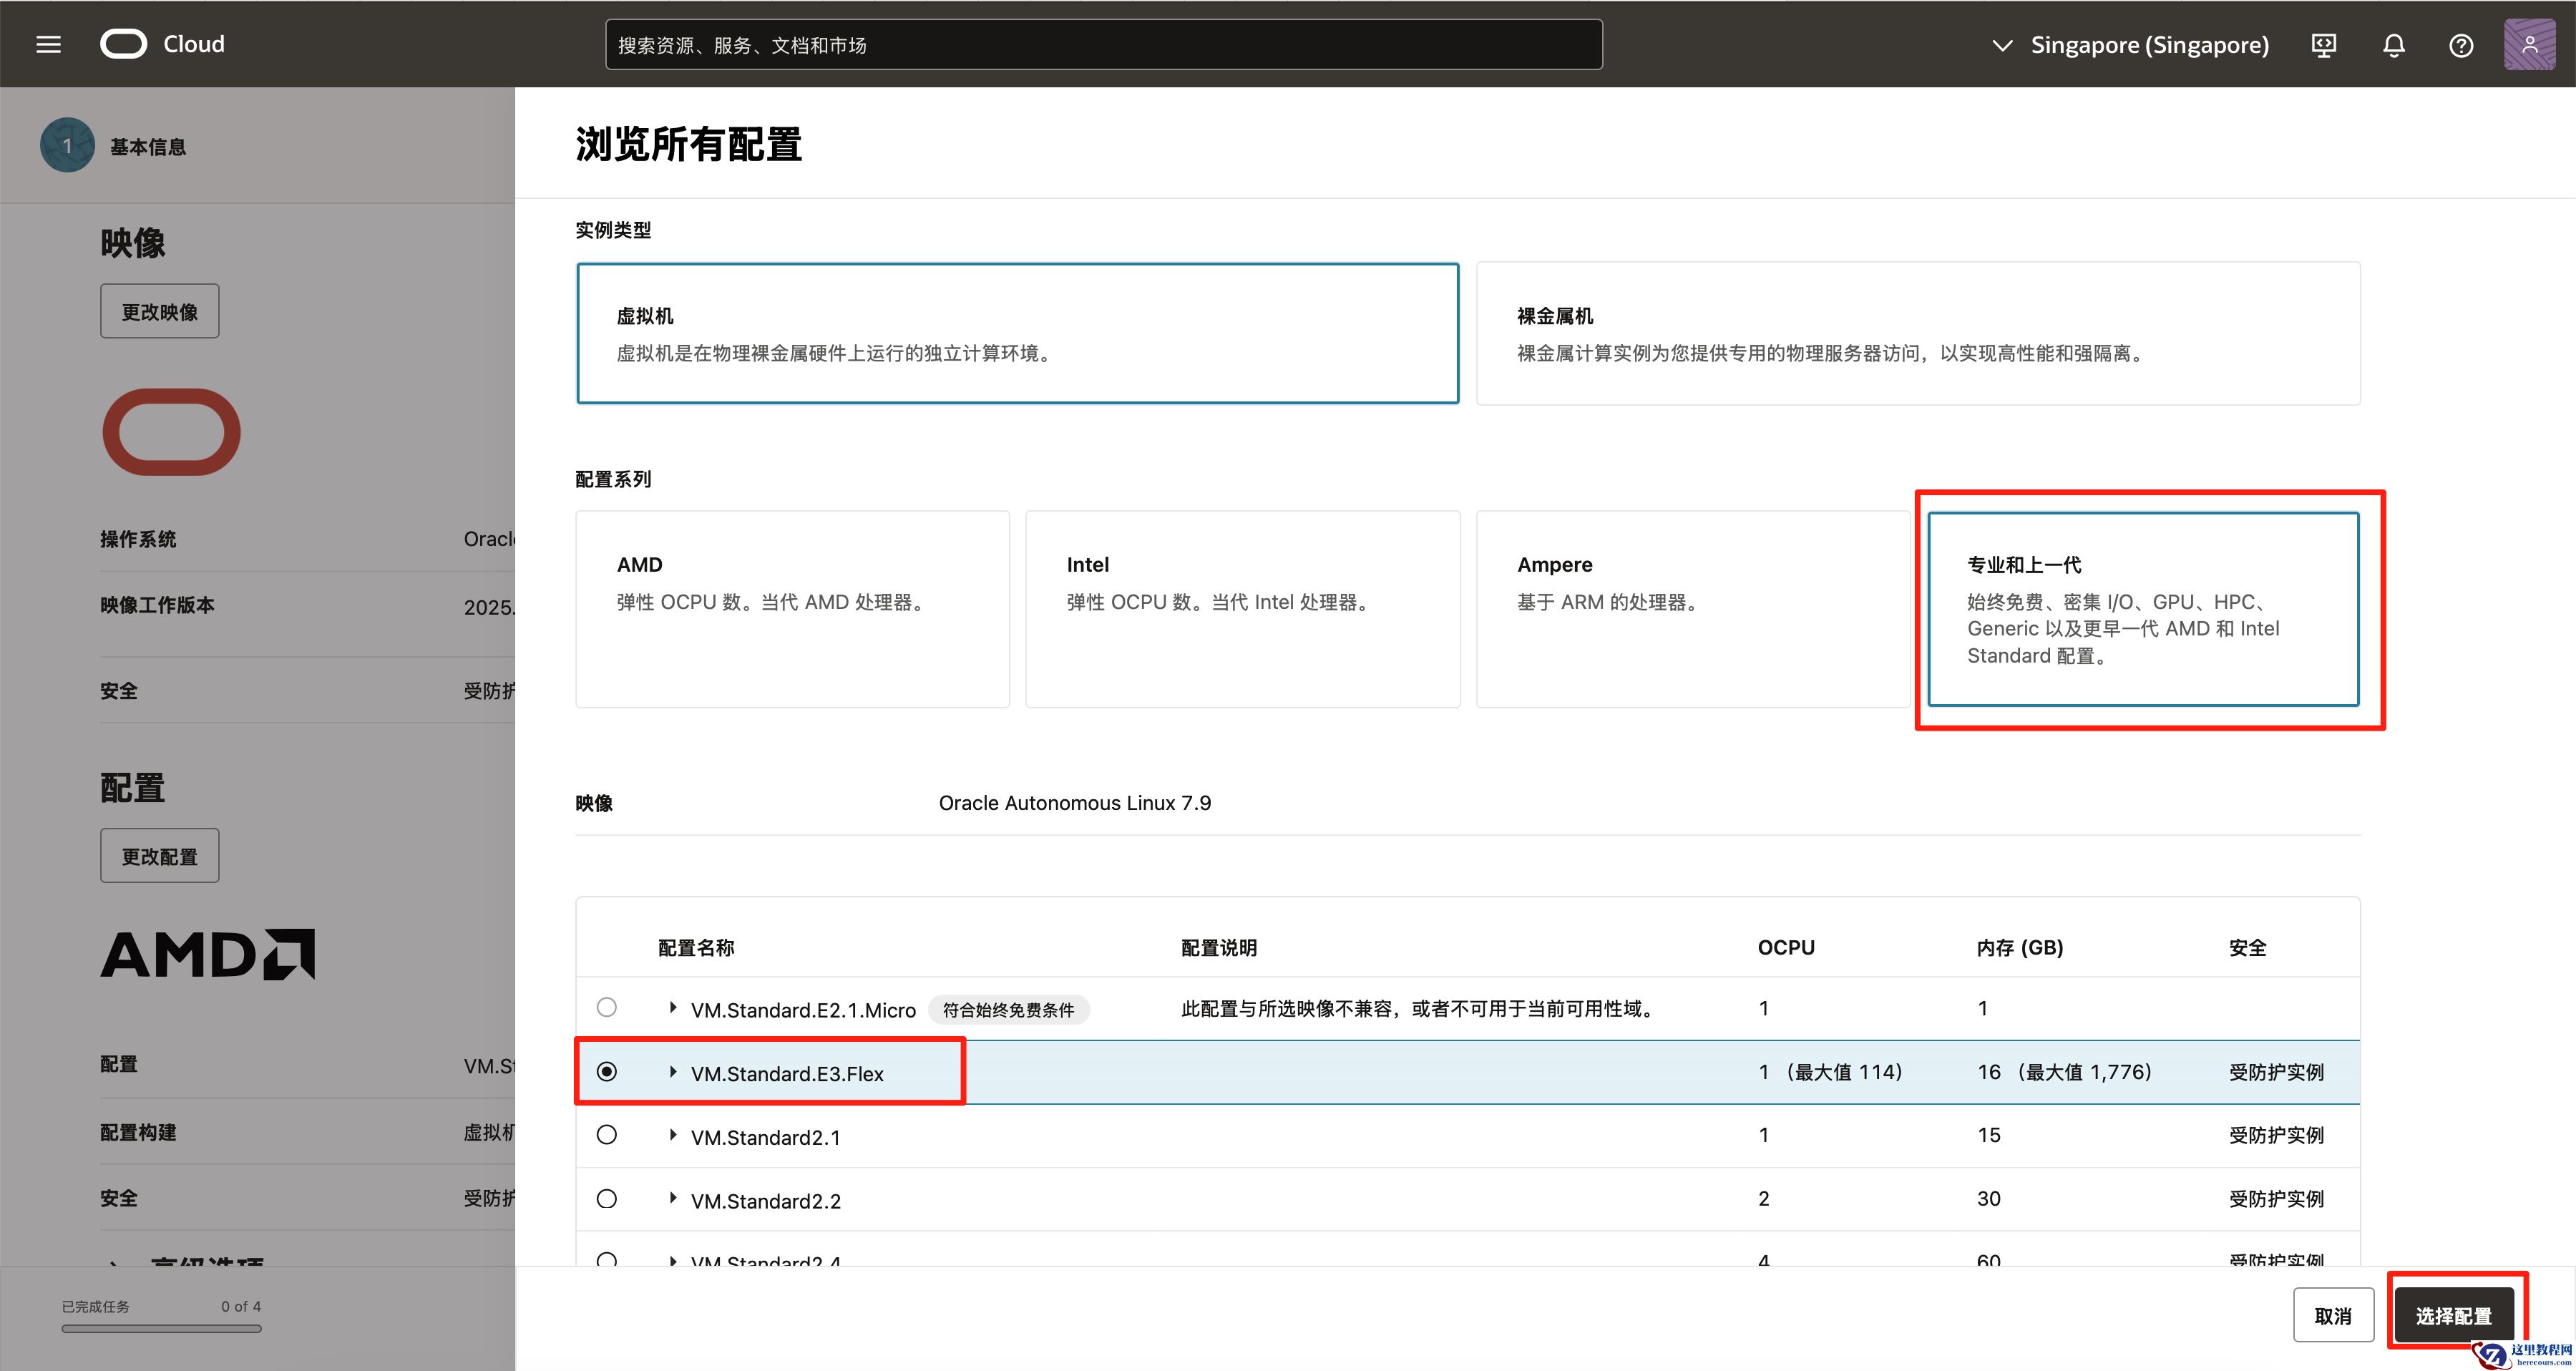2576x1371 pixels.
Task: Choose the Ampere shape series card
Action: coord(1692,609)
